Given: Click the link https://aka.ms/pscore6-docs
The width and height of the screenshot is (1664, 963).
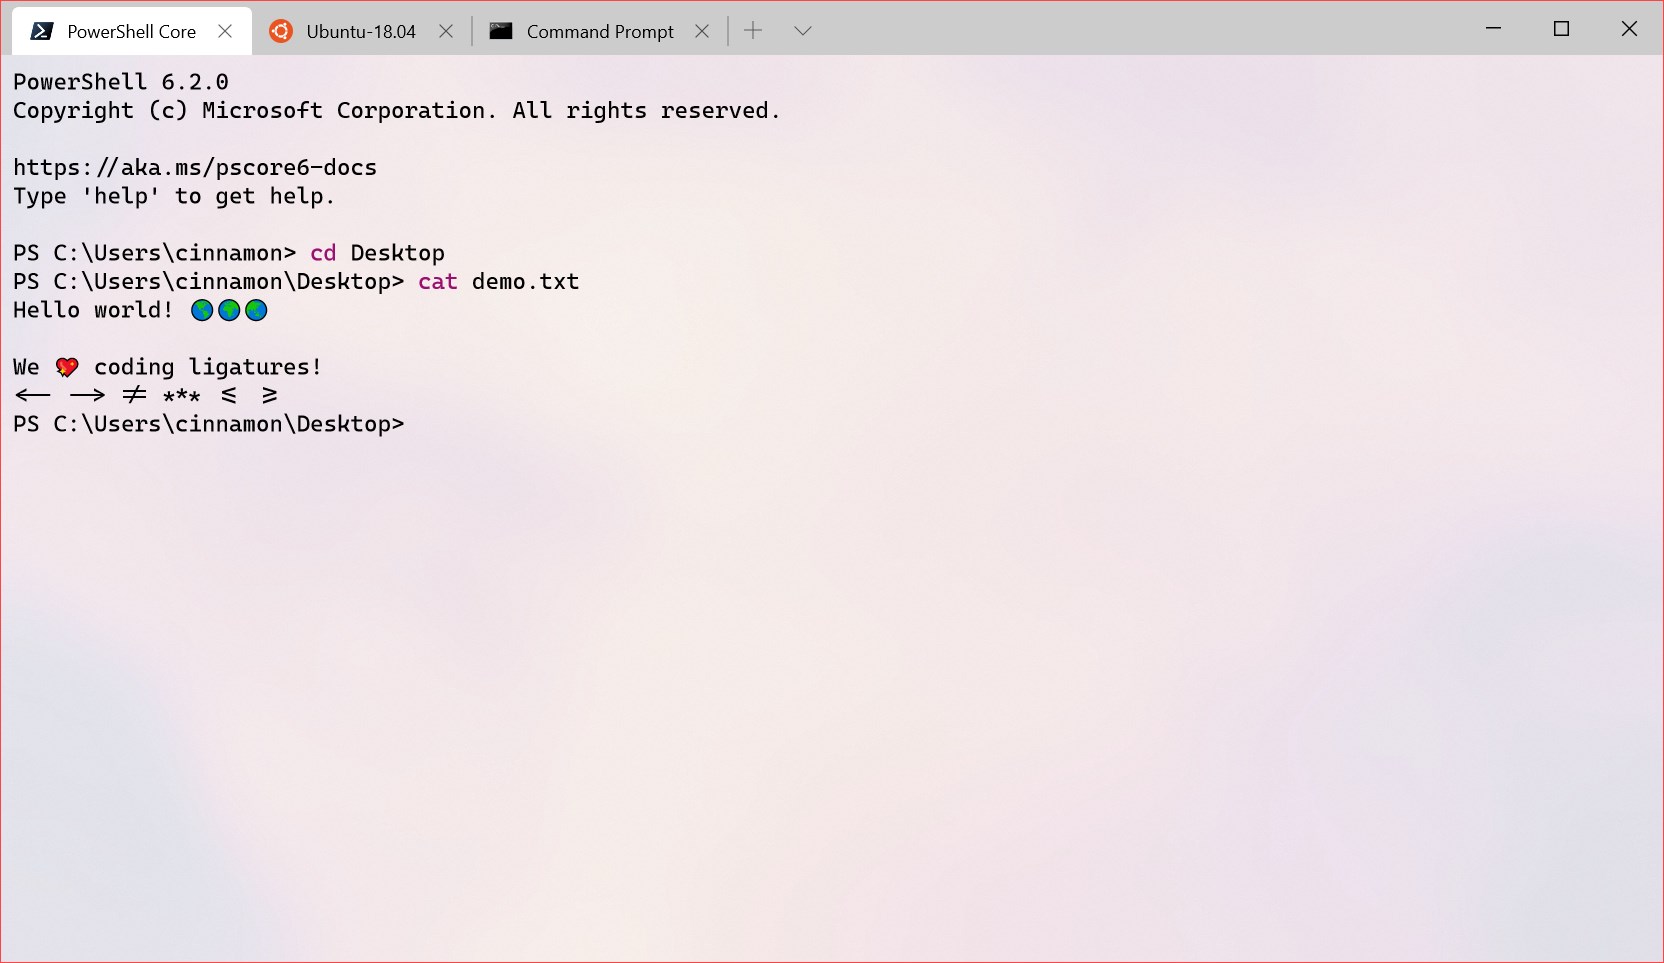Looking at the screenshot, I should (x=194, y=167).
